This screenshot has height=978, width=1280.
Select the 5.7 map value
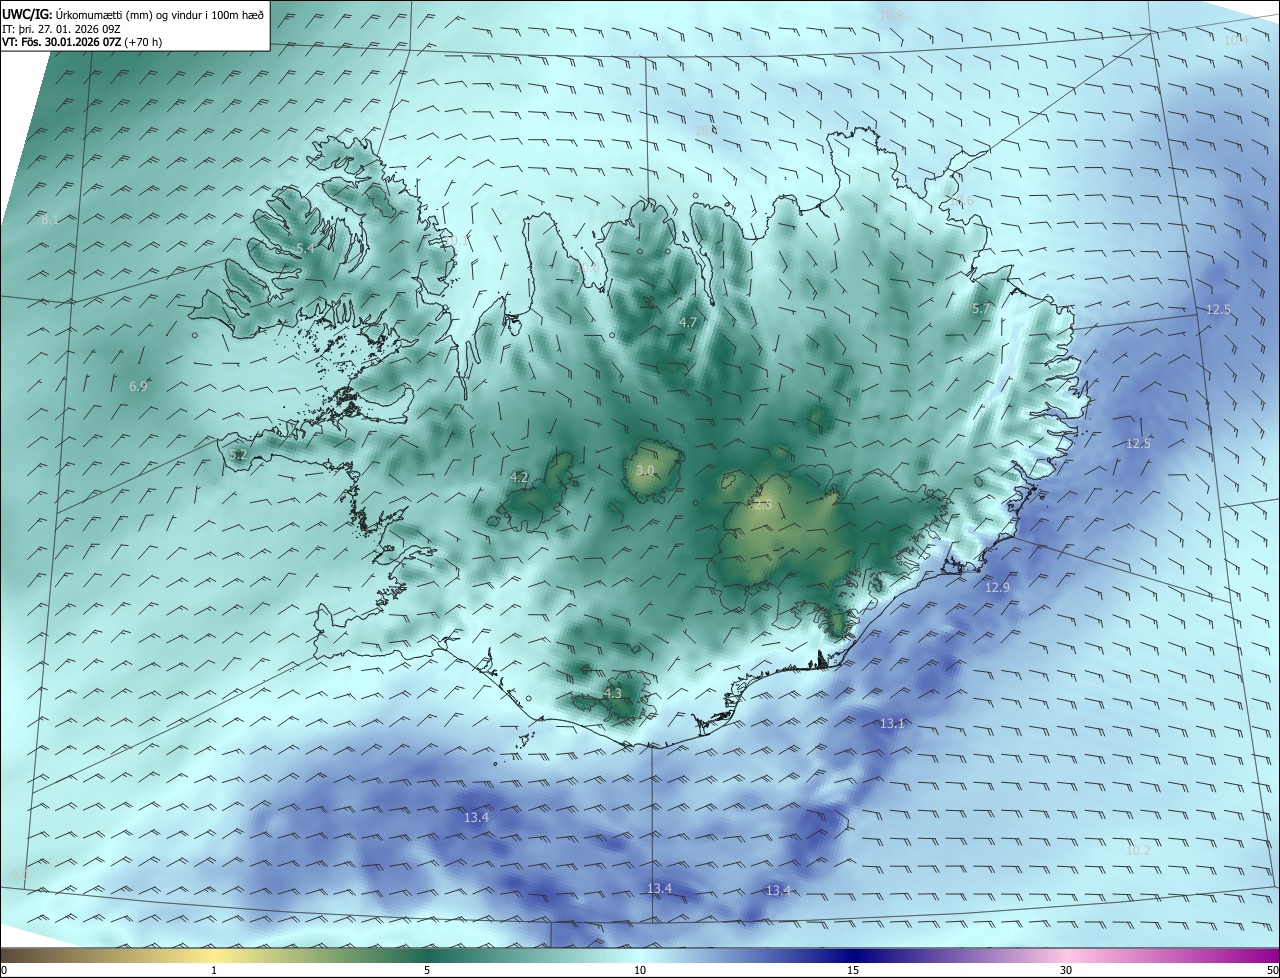(981, 309)
